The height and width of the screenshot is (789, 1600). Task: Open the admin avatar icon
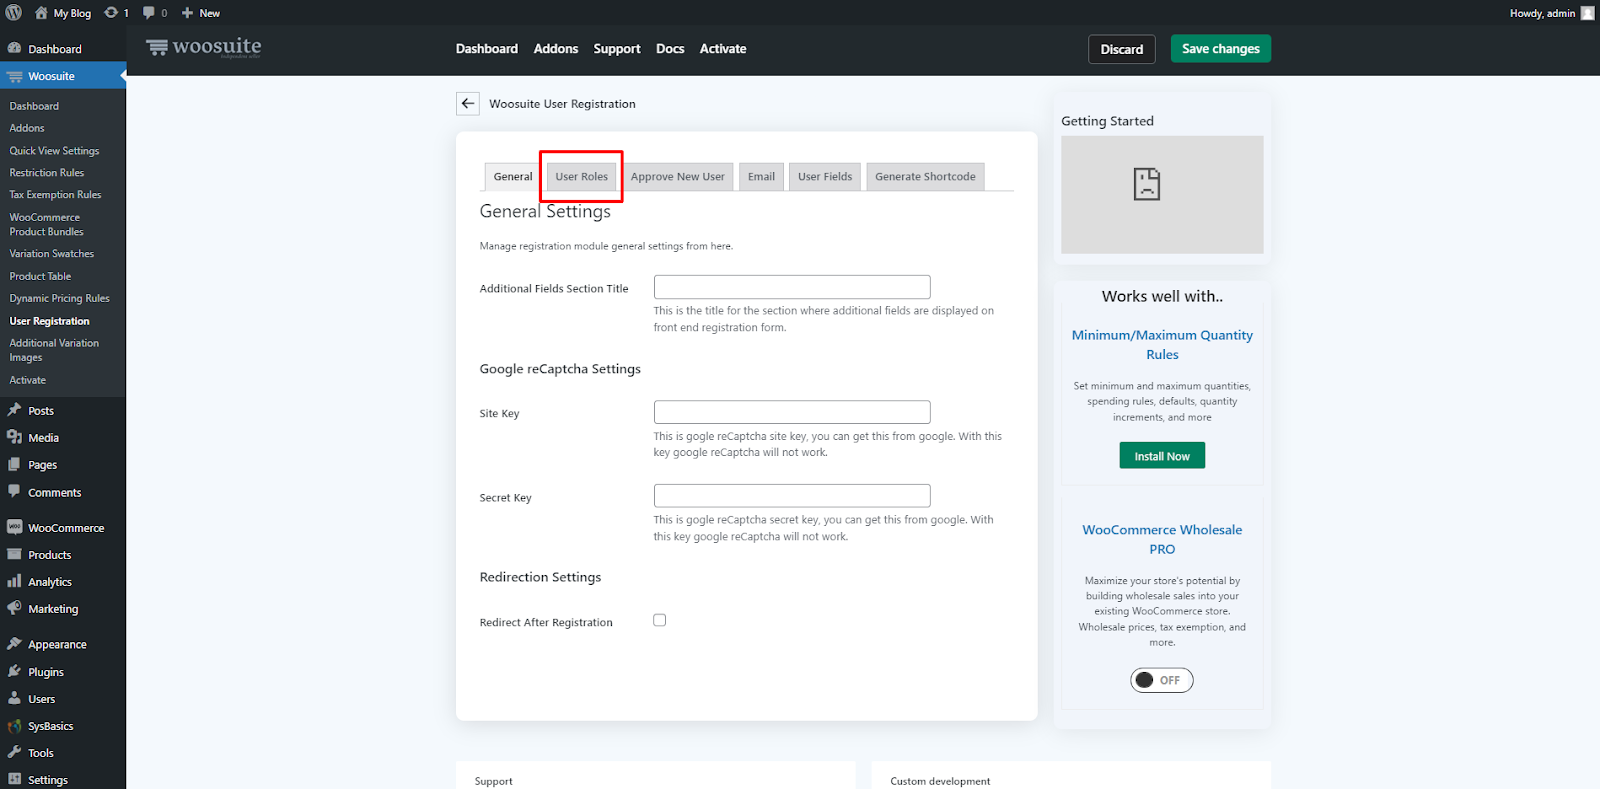pos(1587,13)
